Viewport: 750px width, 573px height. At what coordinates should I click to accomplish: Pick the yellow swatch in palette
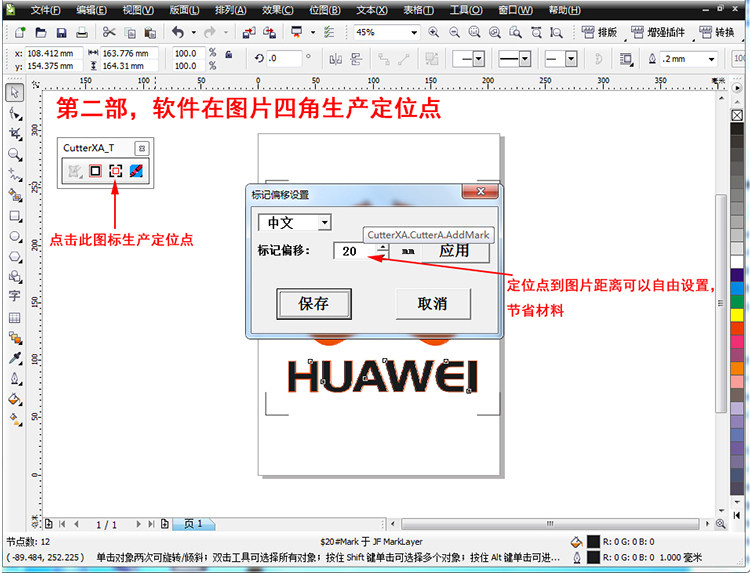(x=737, y=315)
